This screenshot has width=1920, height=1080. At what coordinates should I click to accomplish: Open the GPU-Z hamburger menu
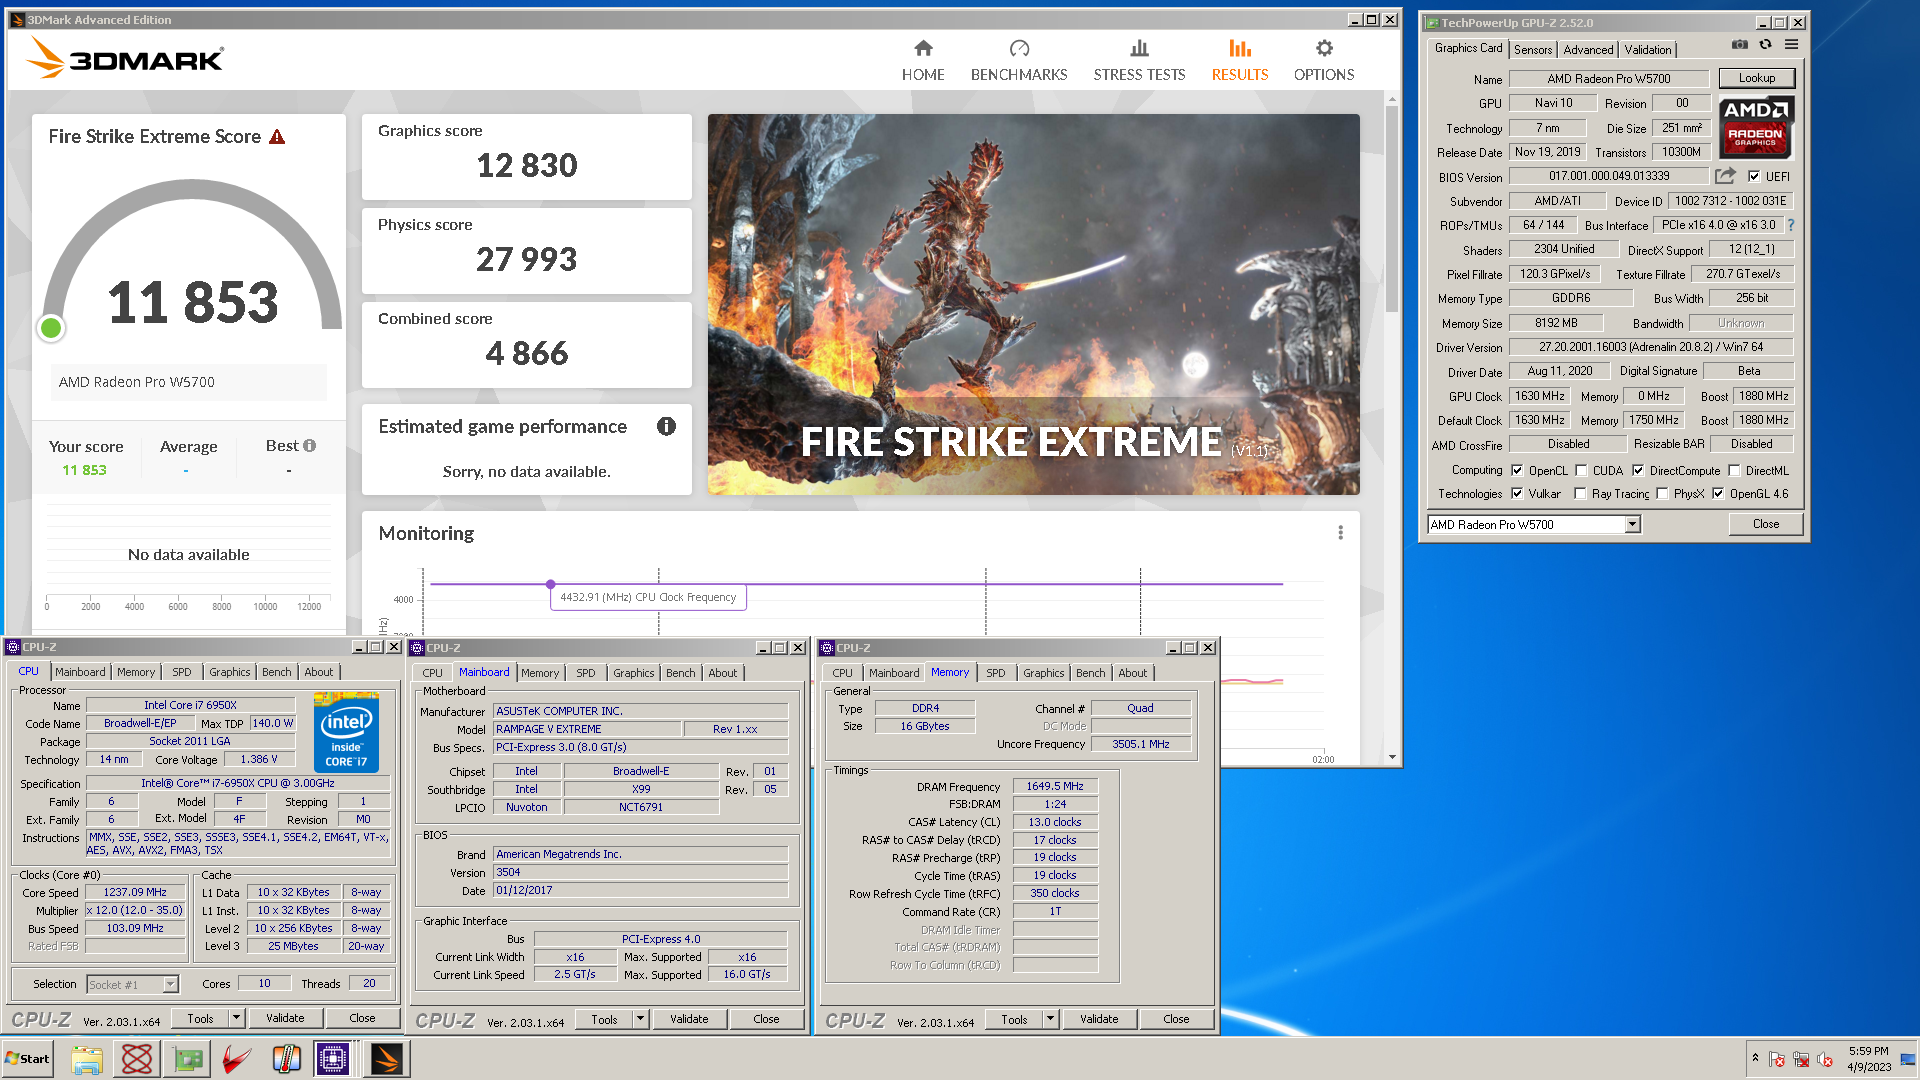[x=1792, y=45]
